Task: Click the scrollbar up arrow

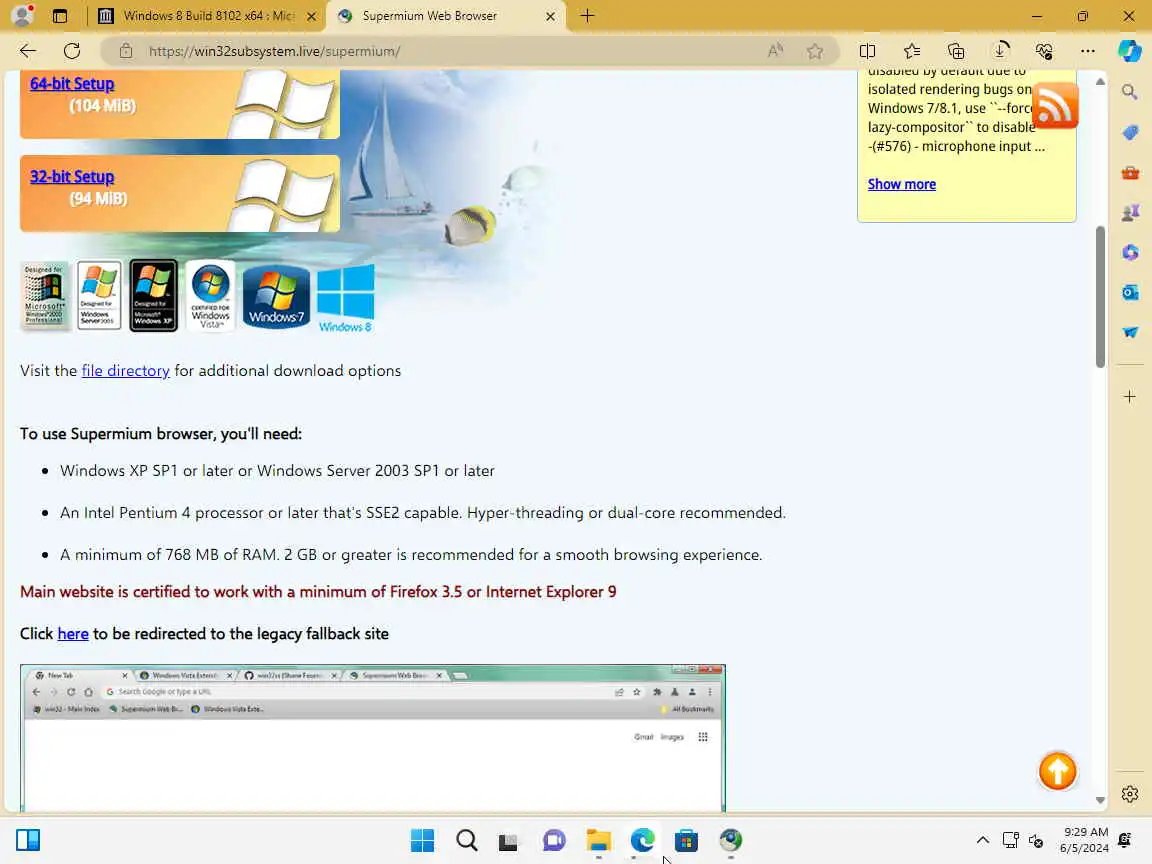Action: (x=1100, y=82)
